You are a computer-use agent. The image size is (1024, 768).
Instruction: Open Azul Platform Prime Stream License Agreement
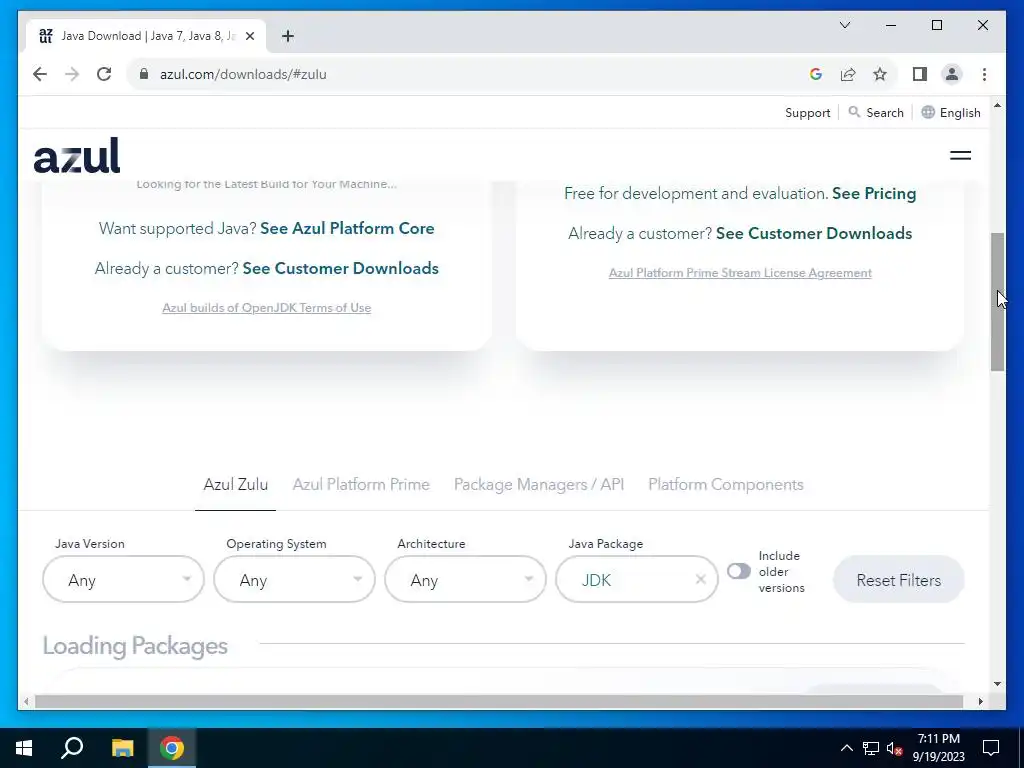(x=740, y=273)
